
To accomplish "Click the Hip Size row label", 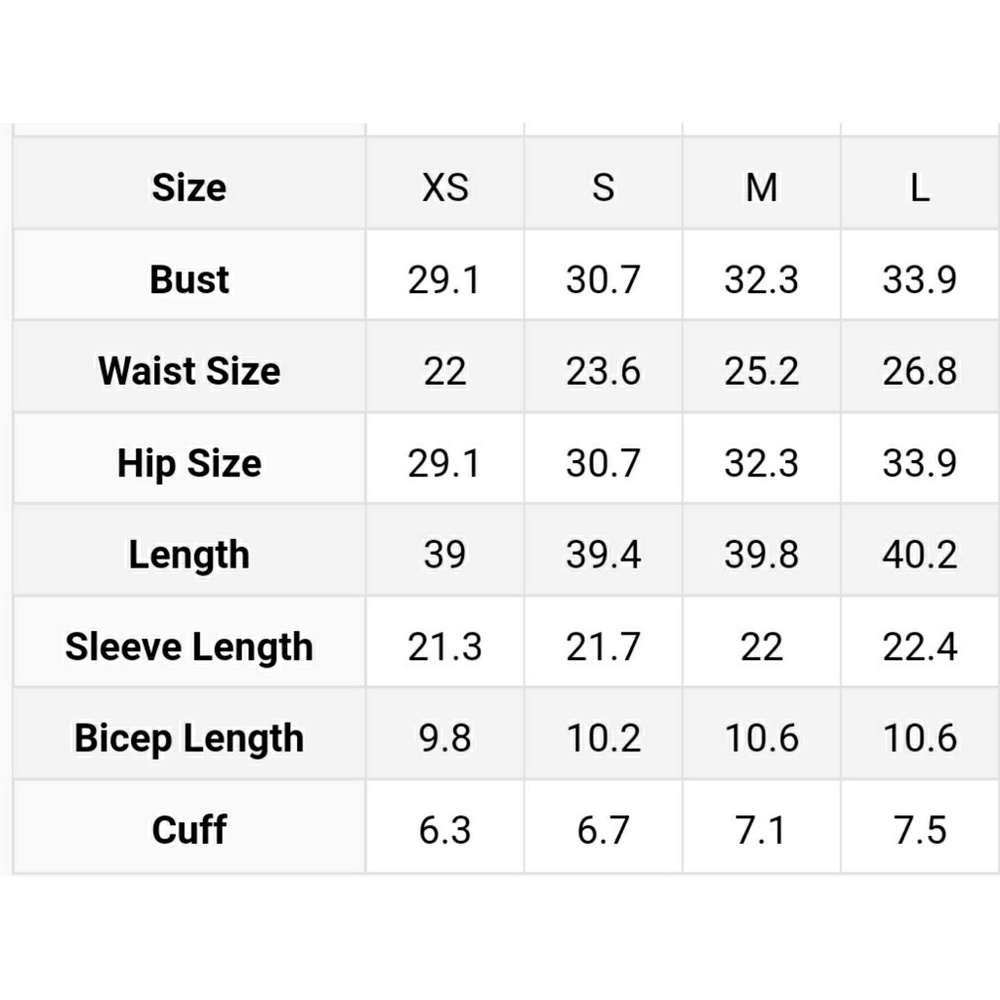I will 189,463.
